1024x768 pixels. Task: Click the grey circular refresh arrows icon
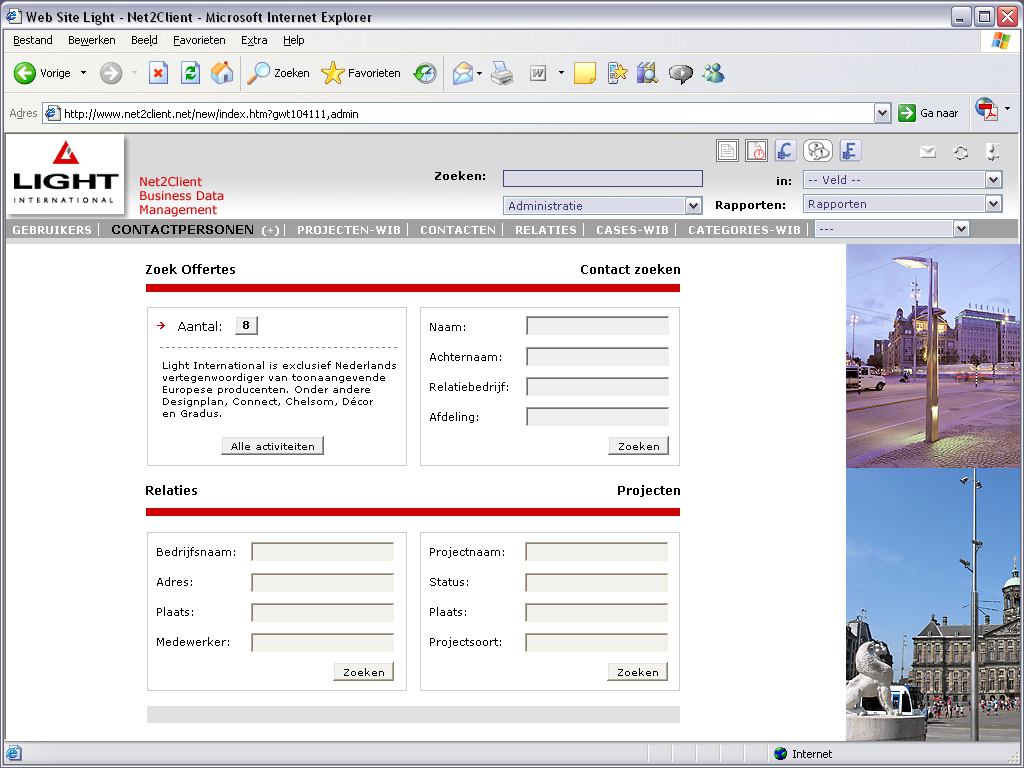[x=961, y=153]
